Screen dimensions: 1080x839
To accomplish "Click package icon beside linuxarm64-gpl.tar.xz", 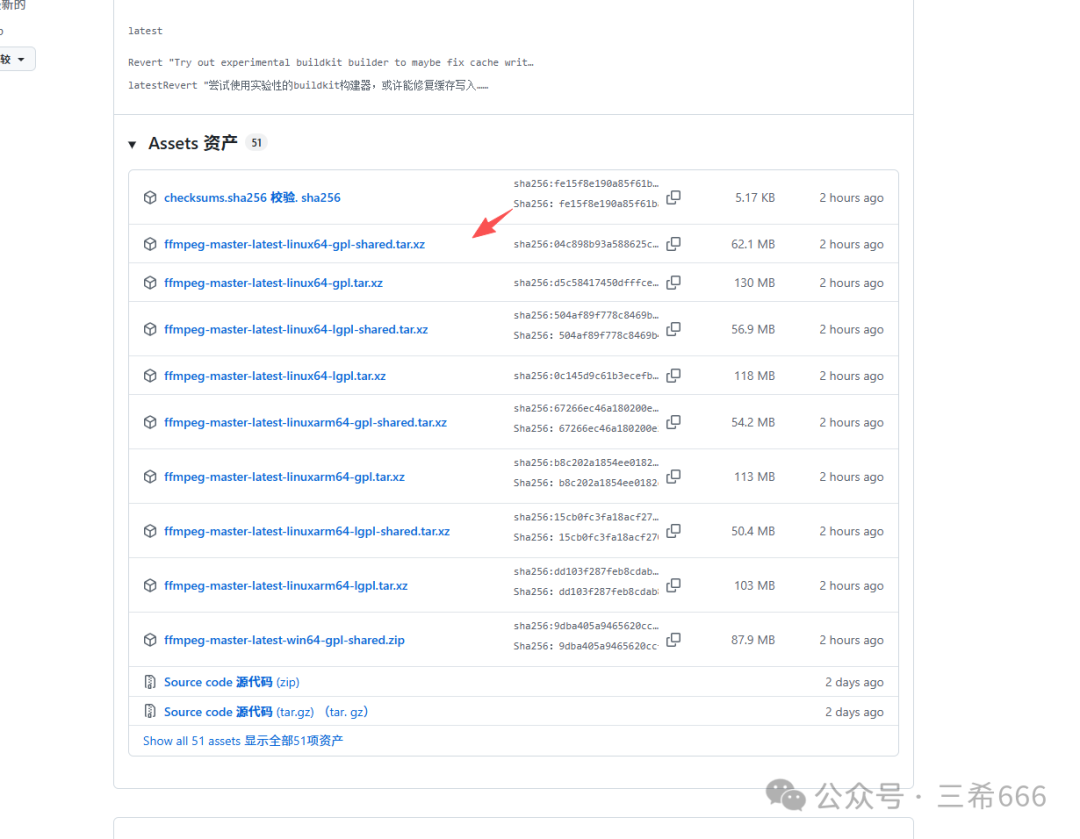I will [x=150, y=477].
